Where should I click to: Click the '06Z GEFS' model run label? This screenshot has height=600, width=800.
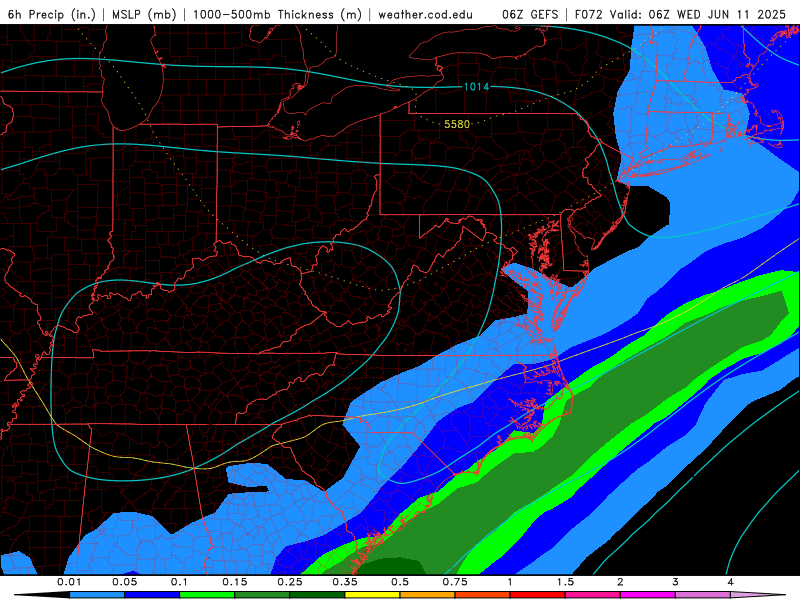[x=530, y=14]
